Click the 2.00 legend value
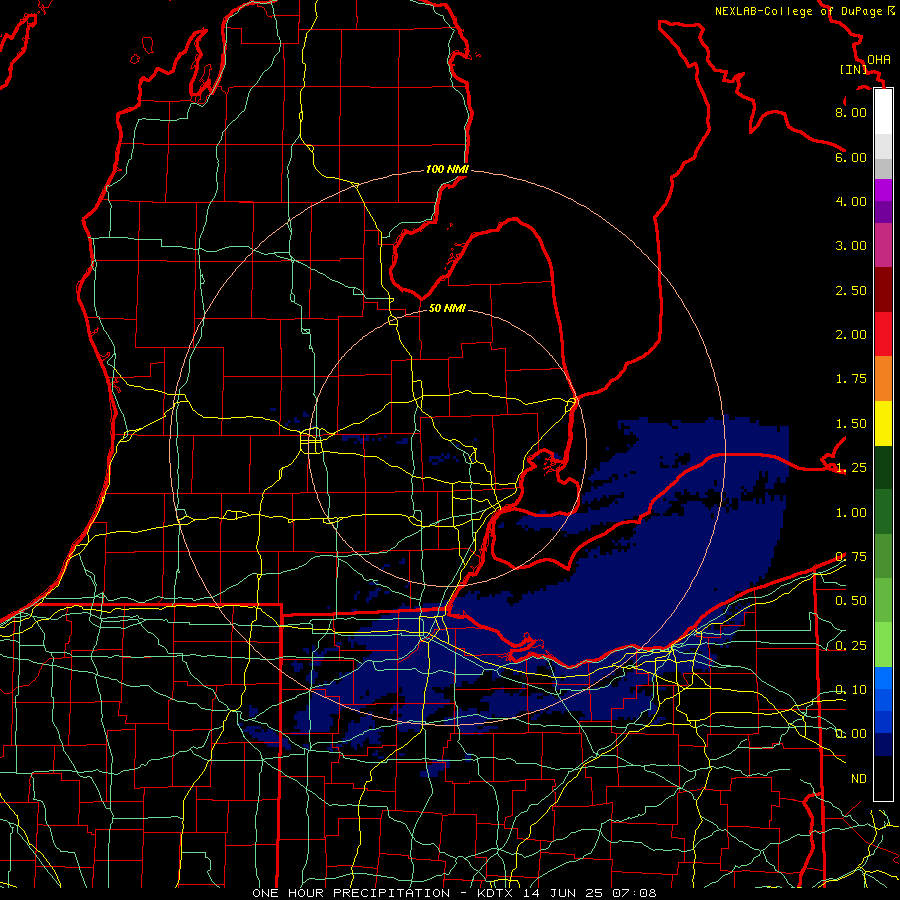The image size is (900, 900). coord(851,335)
